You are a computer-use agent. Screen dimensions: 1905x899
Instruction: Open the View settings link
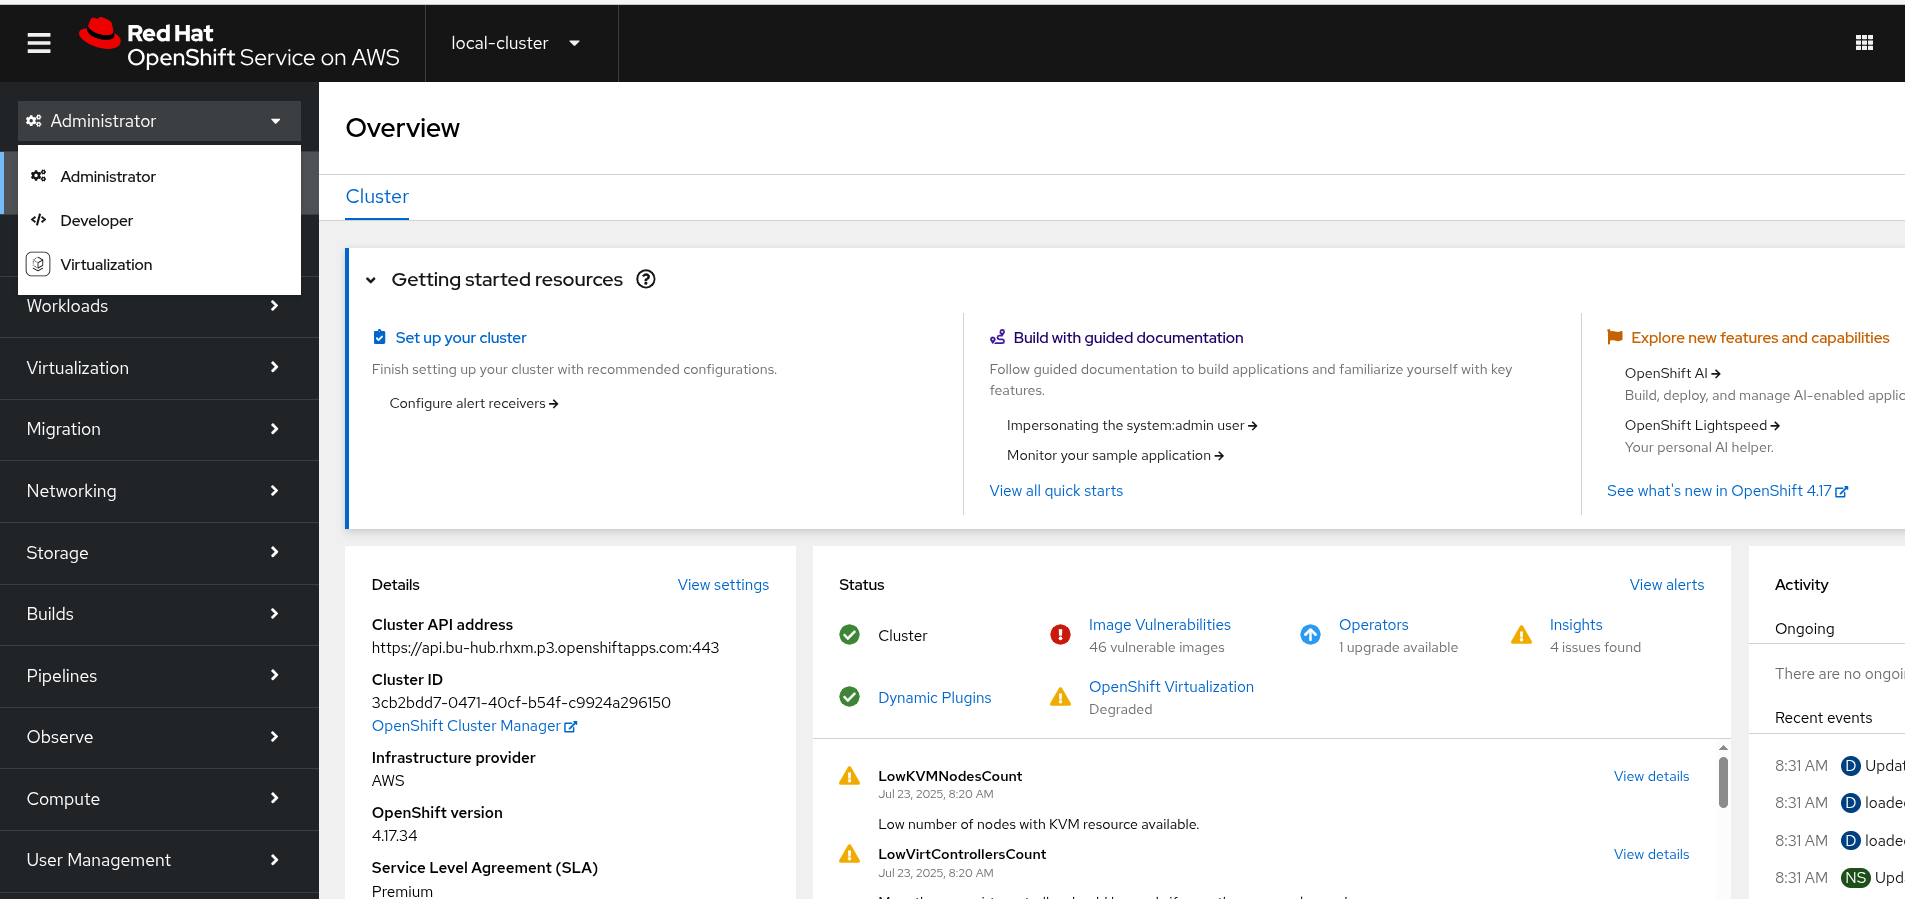tap(723, 585)
